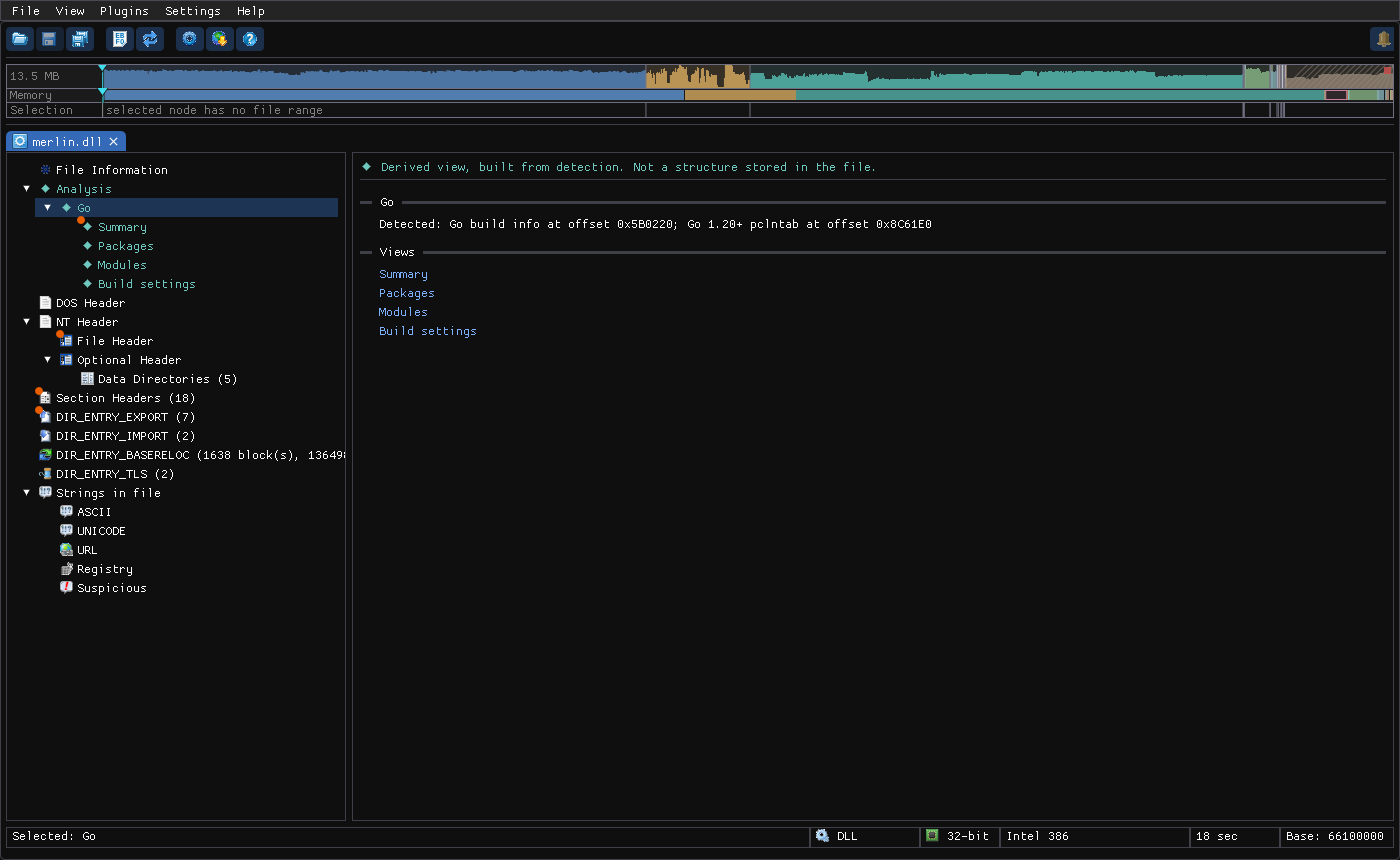Select ASCII under Strings in file
This screenshot has width=1400, height=860.
[x=94, y=512]
